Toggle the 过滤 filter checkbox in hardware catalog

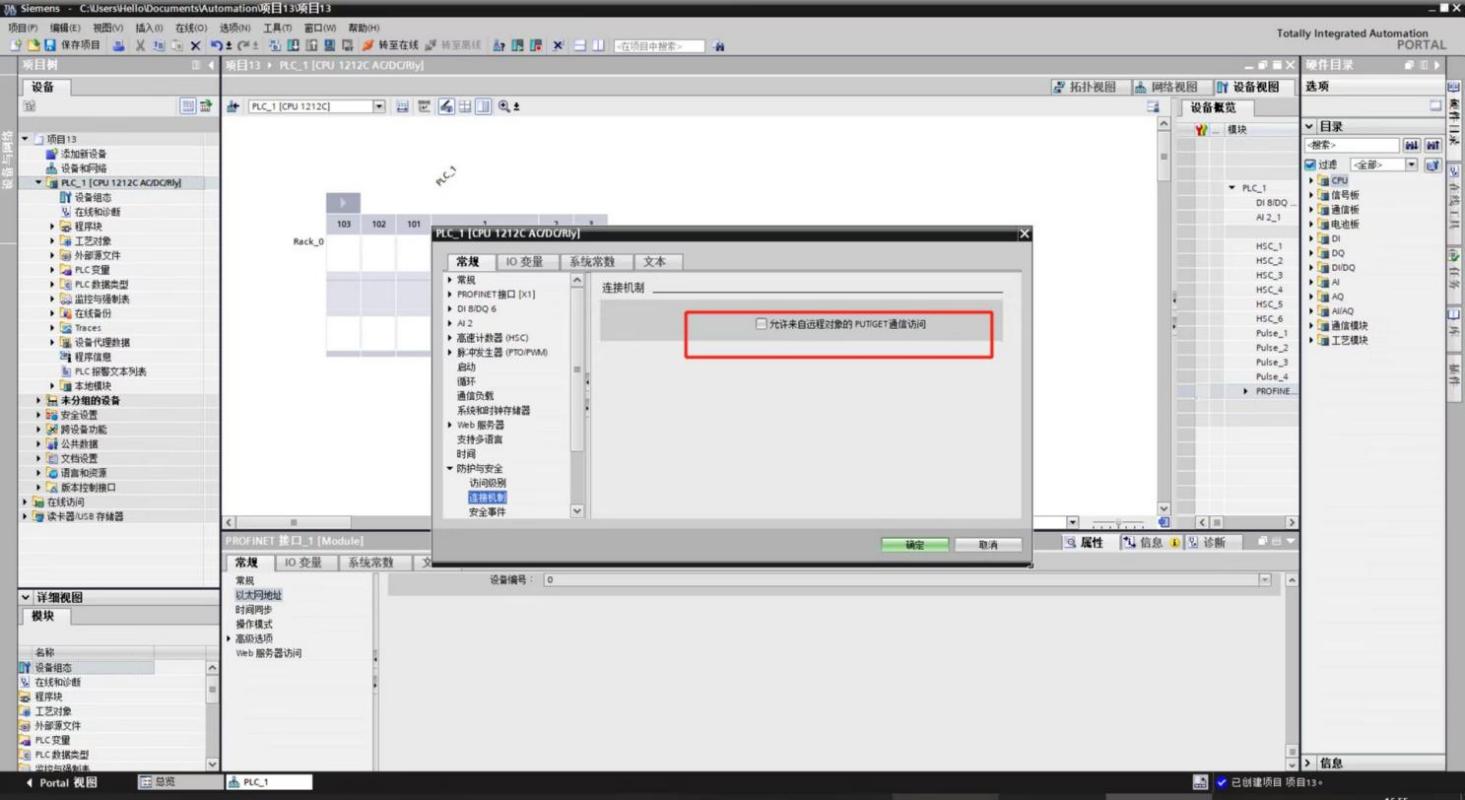coord(1310,164)
